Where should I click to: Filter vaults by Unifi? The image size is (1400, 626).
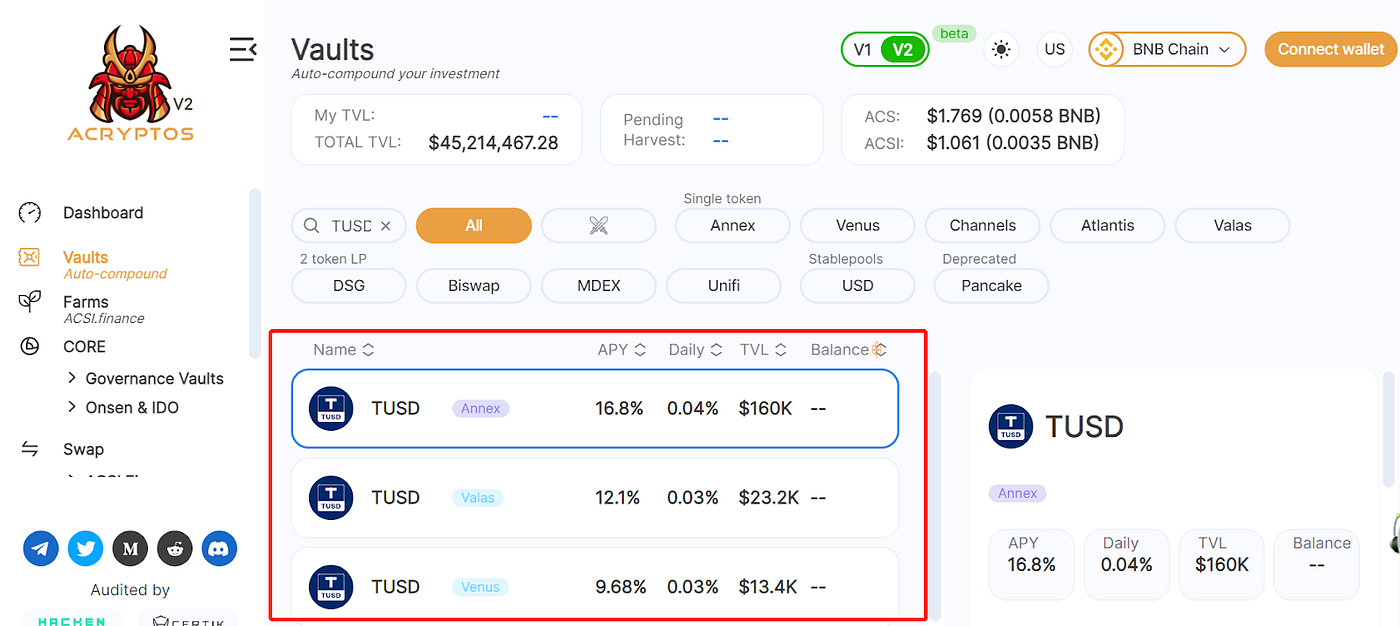click(x=724, y=286)
